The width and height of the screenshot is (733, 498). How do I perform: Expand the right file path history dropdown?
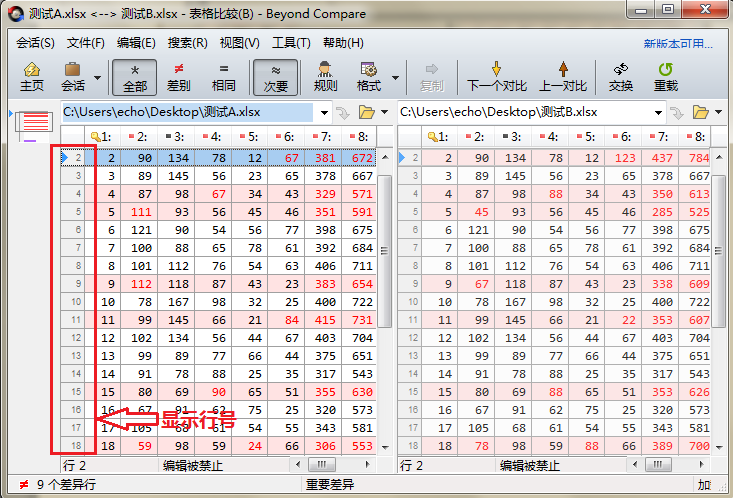click(x=658, y=113)
